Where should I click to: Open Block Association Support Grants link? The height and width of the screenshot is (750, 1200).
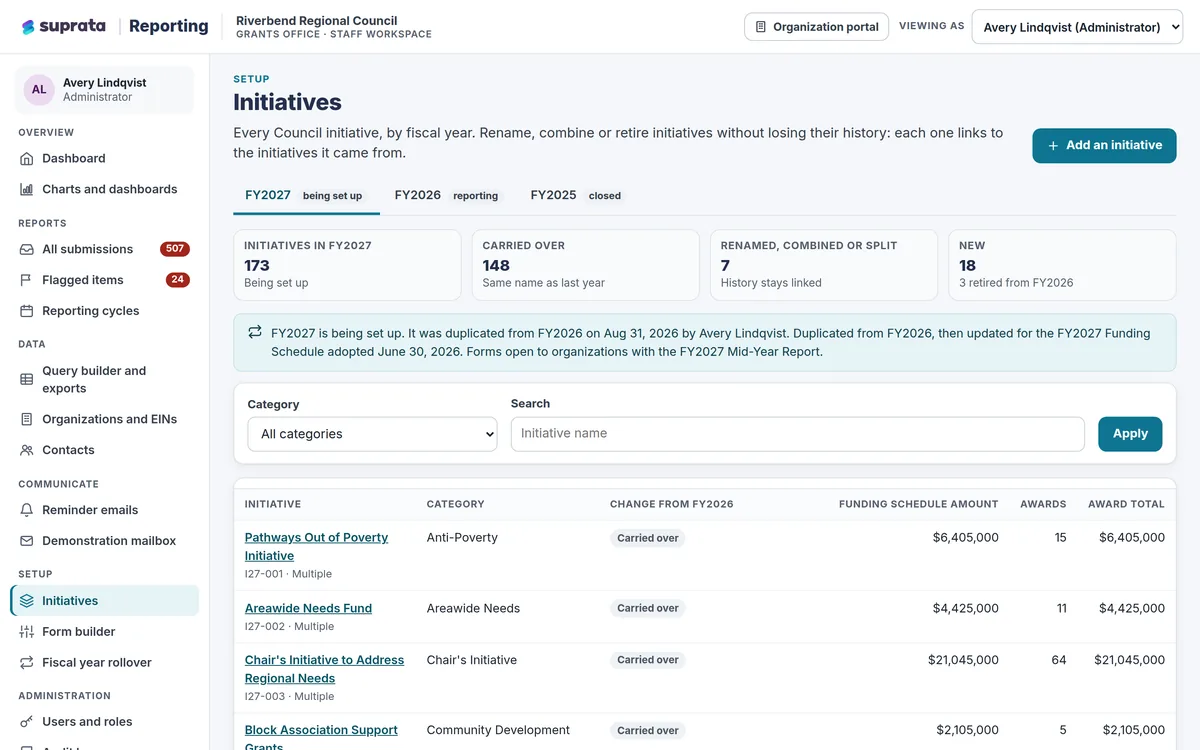321,738
